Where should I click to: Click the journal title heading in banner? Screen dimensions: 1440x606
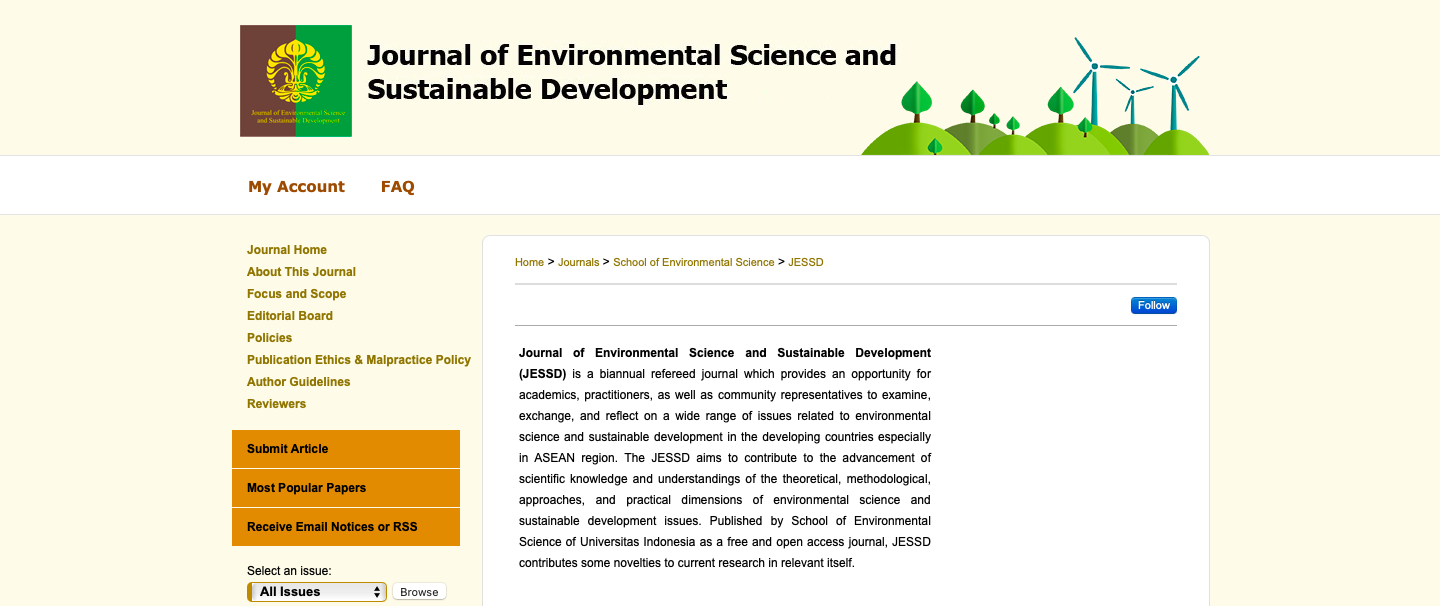click(x=631, y=72)
